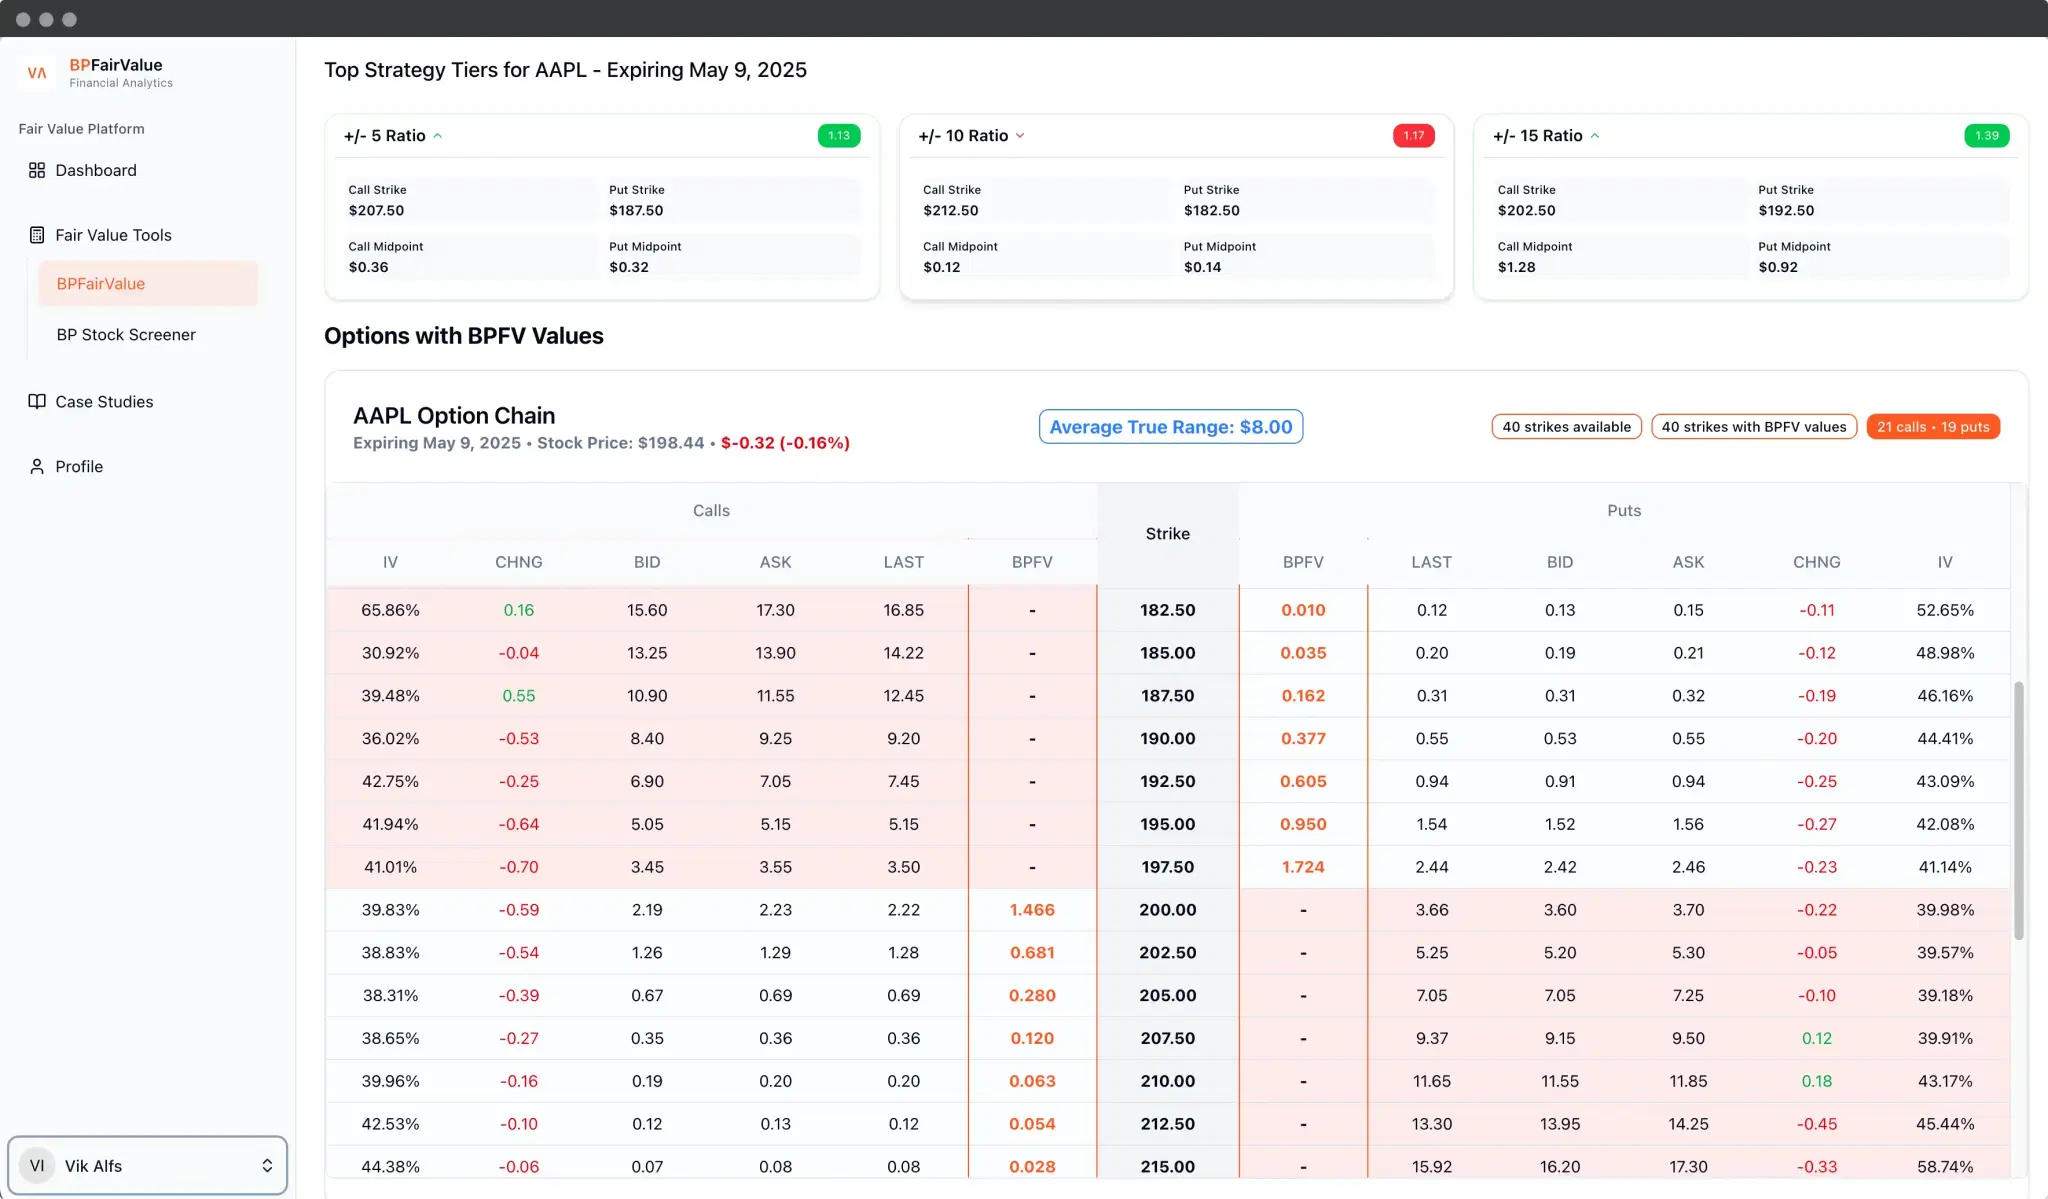
Task: Click the Puts section header
Action: tap(1624, 511)
